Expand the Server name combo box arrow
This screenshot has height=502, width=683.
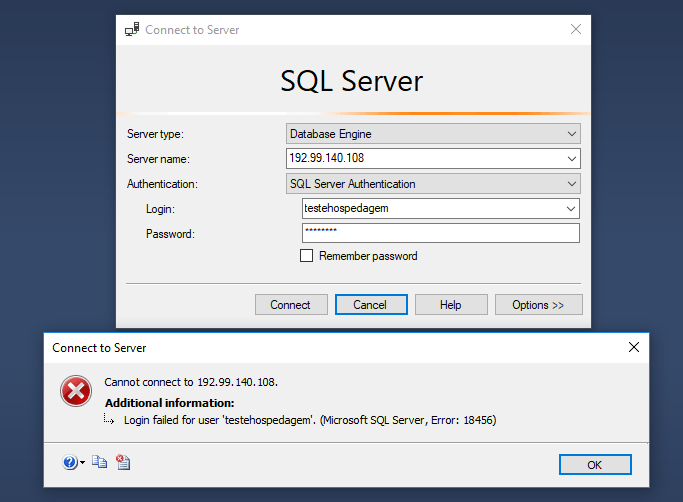point(571,159)
